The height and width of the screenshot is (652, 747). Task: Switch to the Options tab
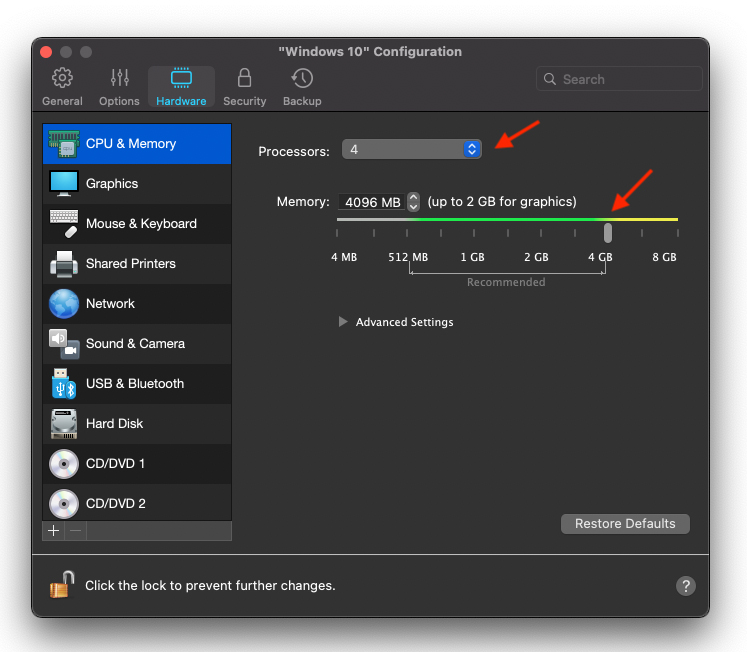119,87
